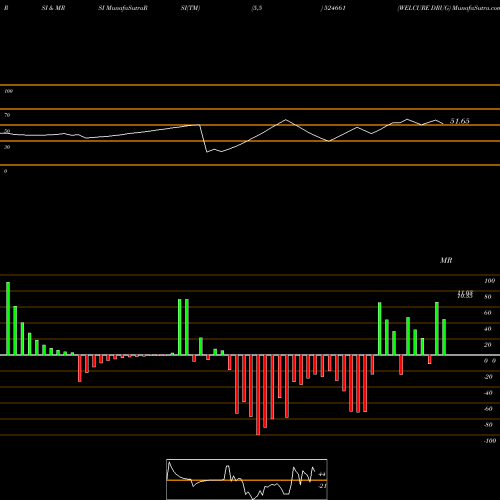500x500 pixels.
Task: Click the '80' label on MR axis
Action: (x=488, y=297)
